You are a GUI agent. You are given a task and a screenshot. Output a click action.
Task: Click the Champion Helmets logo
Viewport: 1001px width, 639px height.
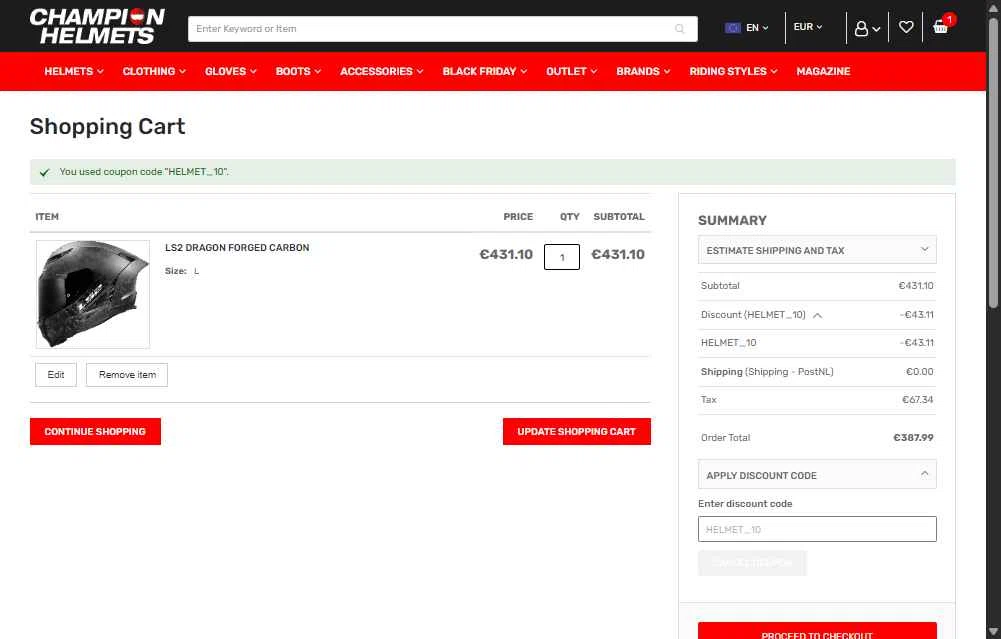[97, 26]
